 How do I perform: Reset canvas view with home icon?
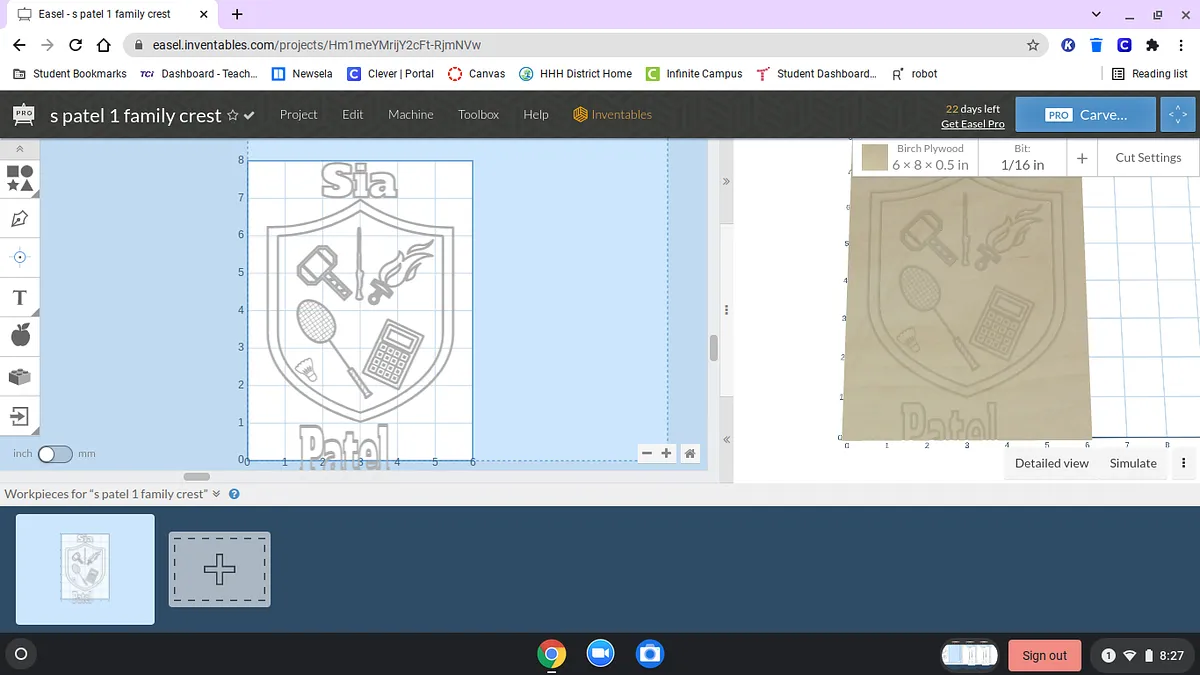coord(690,454)
